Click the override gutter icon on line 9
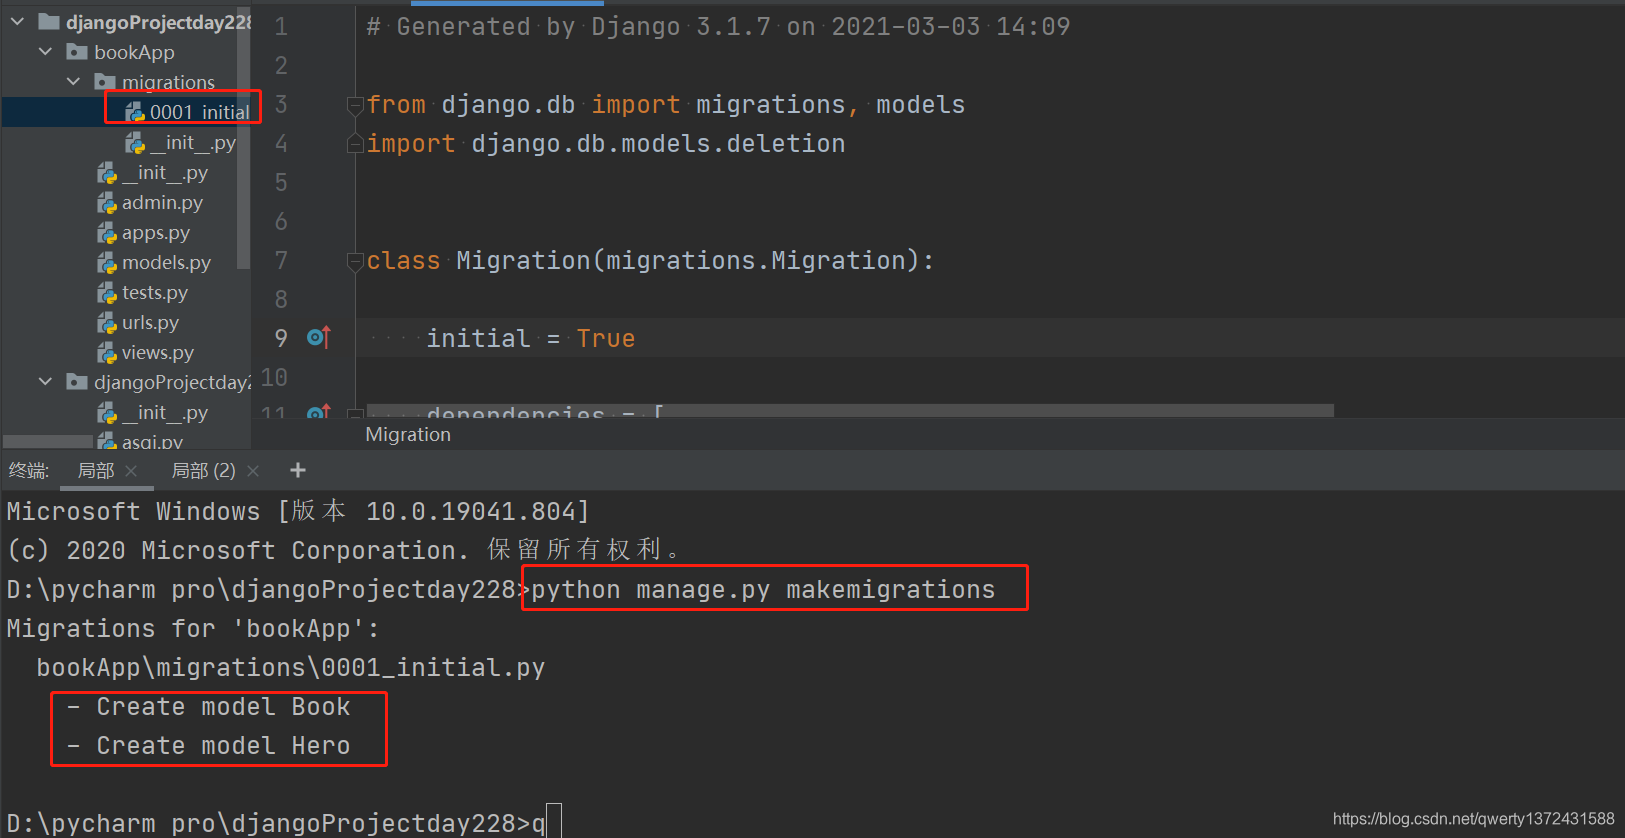This screenshot has height=838, width=1625. 319,337
